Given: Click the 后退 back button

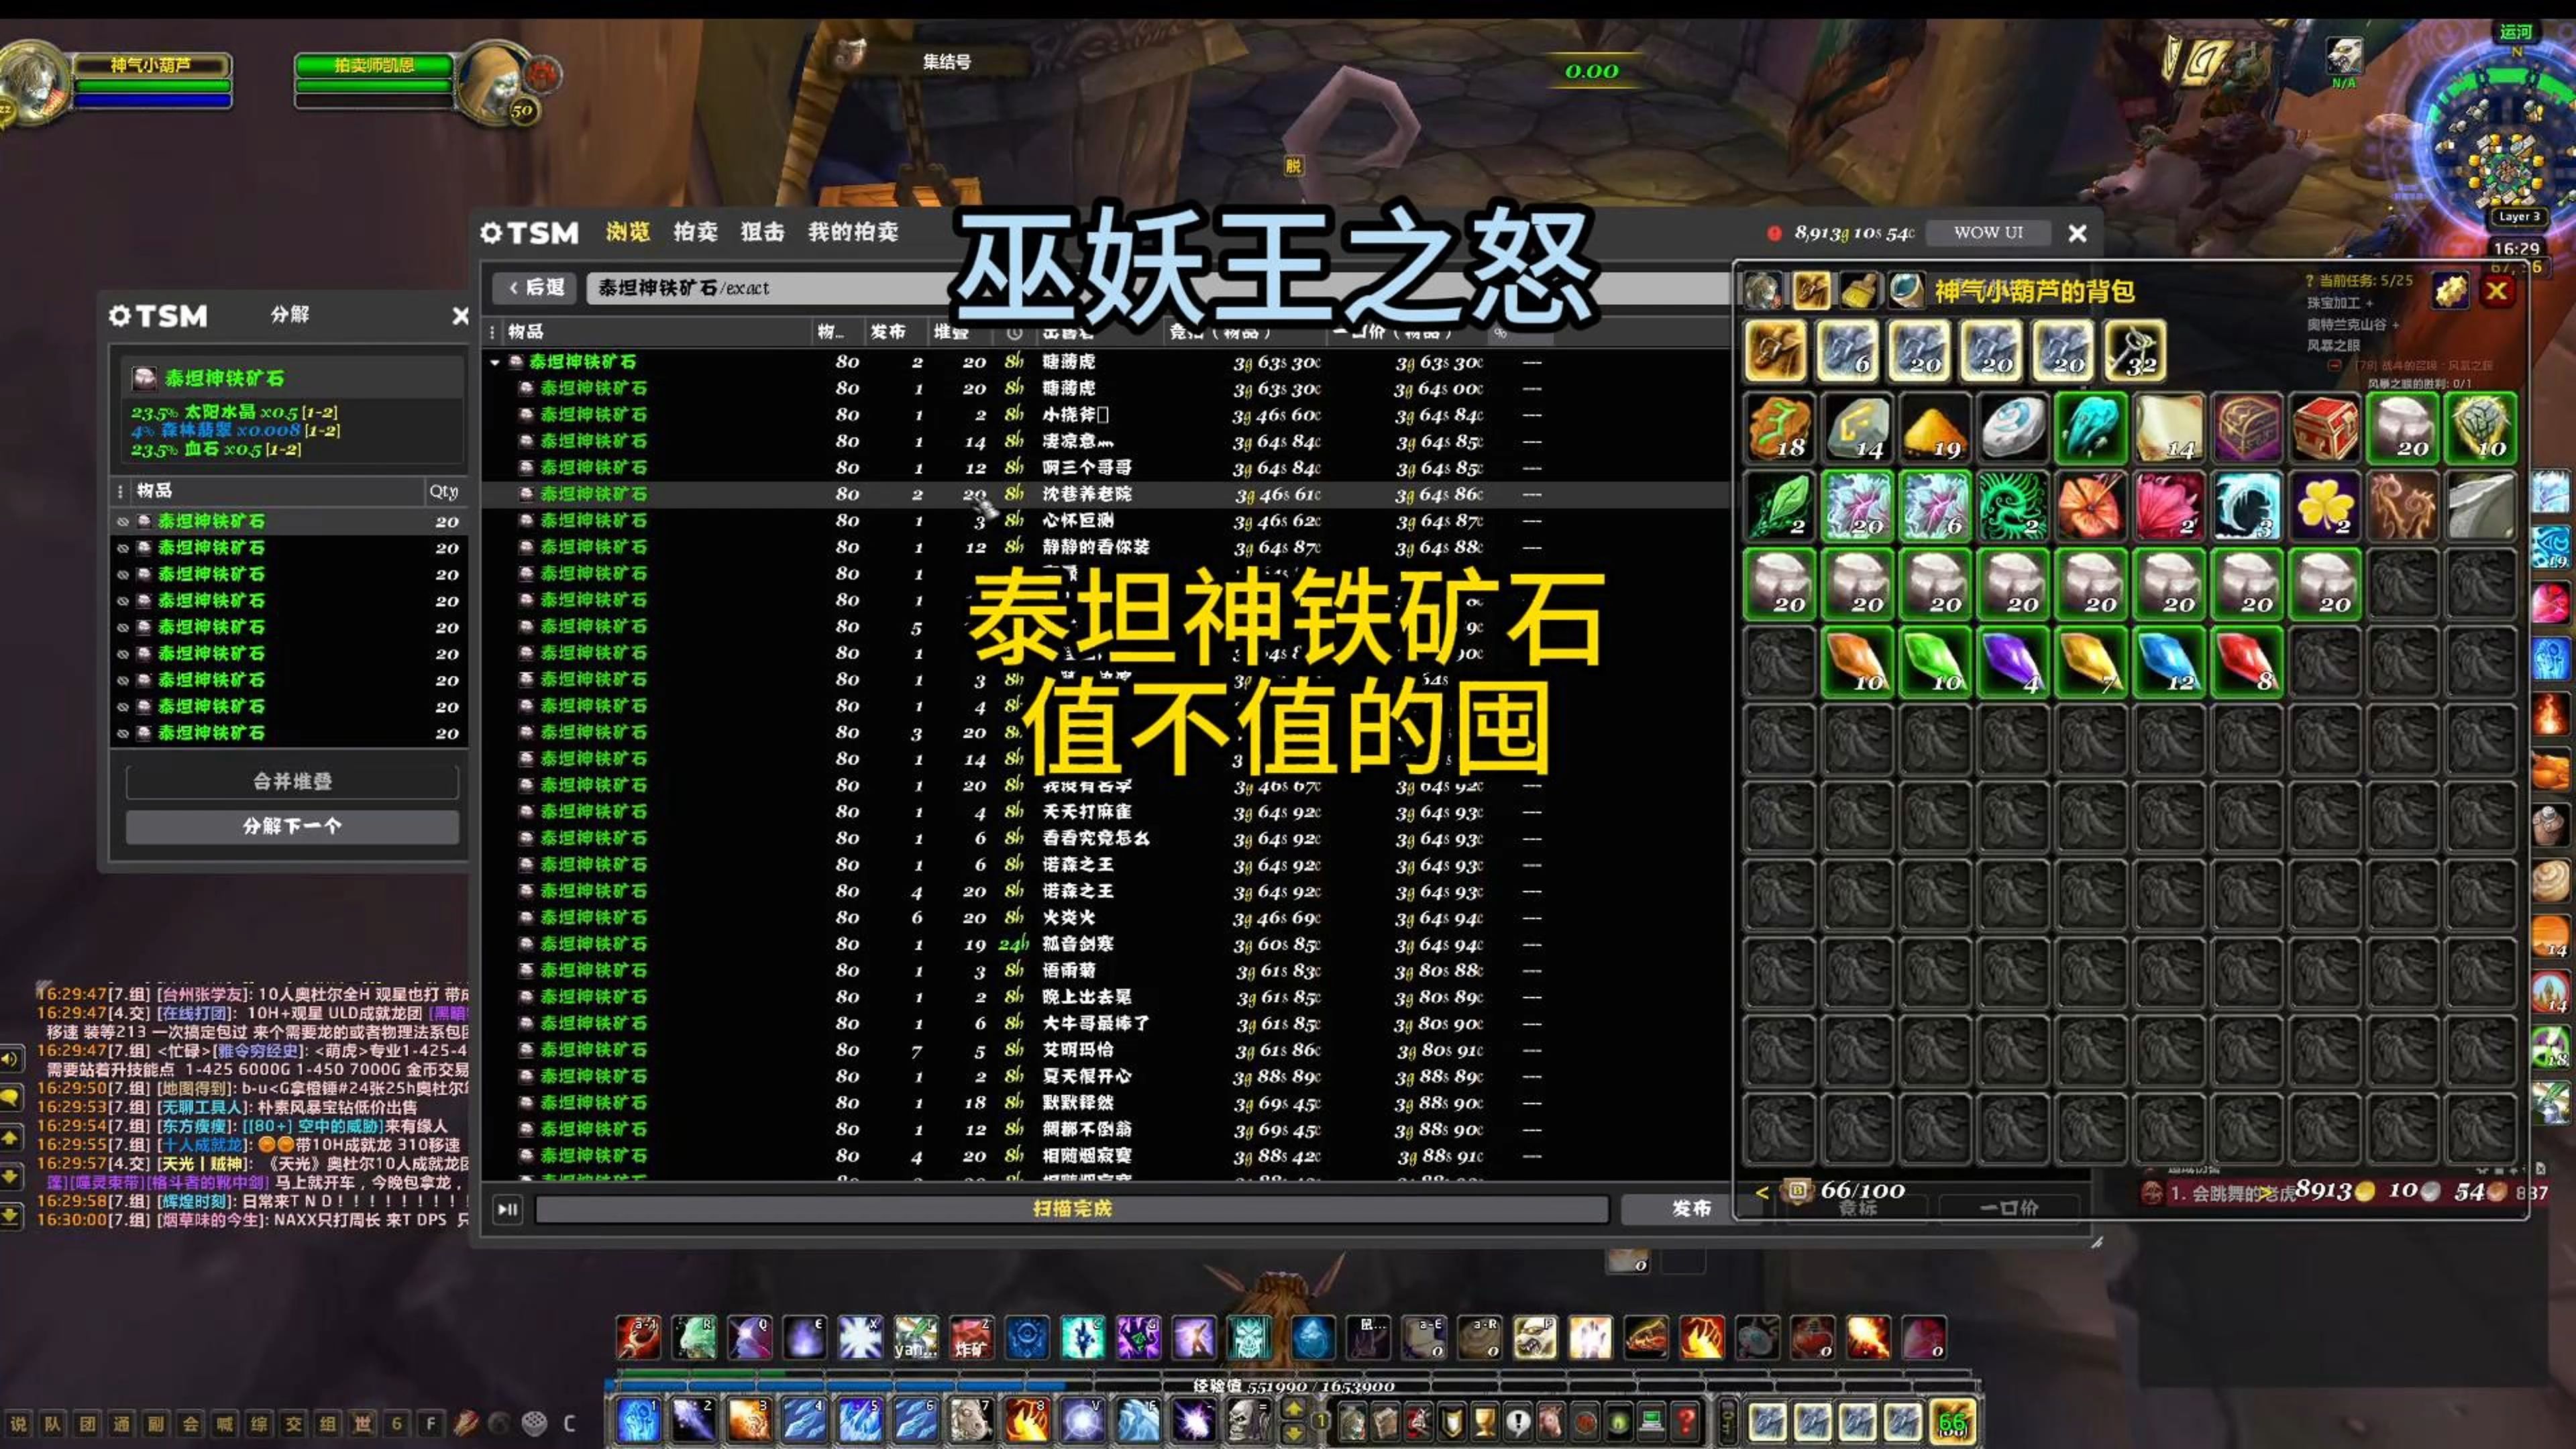Looking at the screenshot, I should [x=537, y=288].
